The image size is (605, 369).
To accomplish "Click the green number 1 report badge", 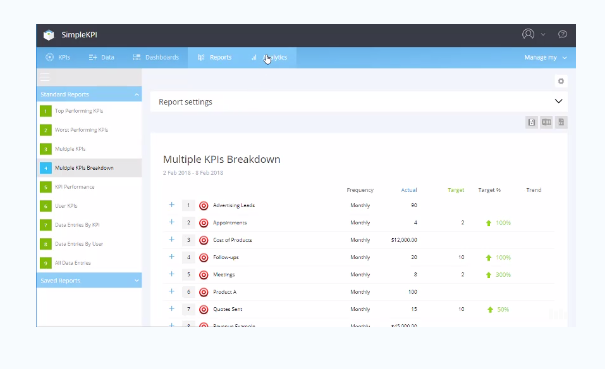I will (46, 111).
